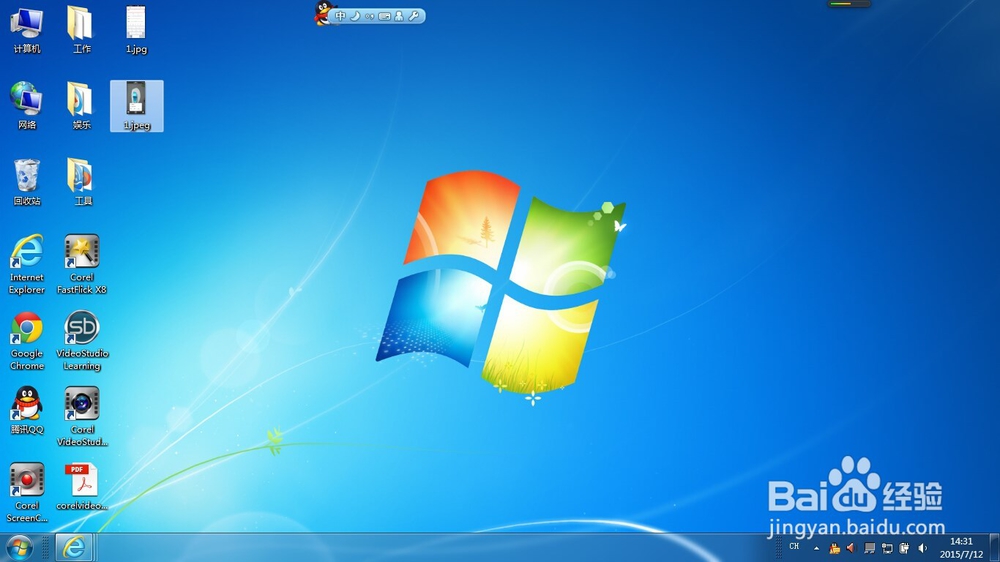1000x562 pixels.
Task: Click the red muted speaker tray icon
Action: tap(850, 548)
